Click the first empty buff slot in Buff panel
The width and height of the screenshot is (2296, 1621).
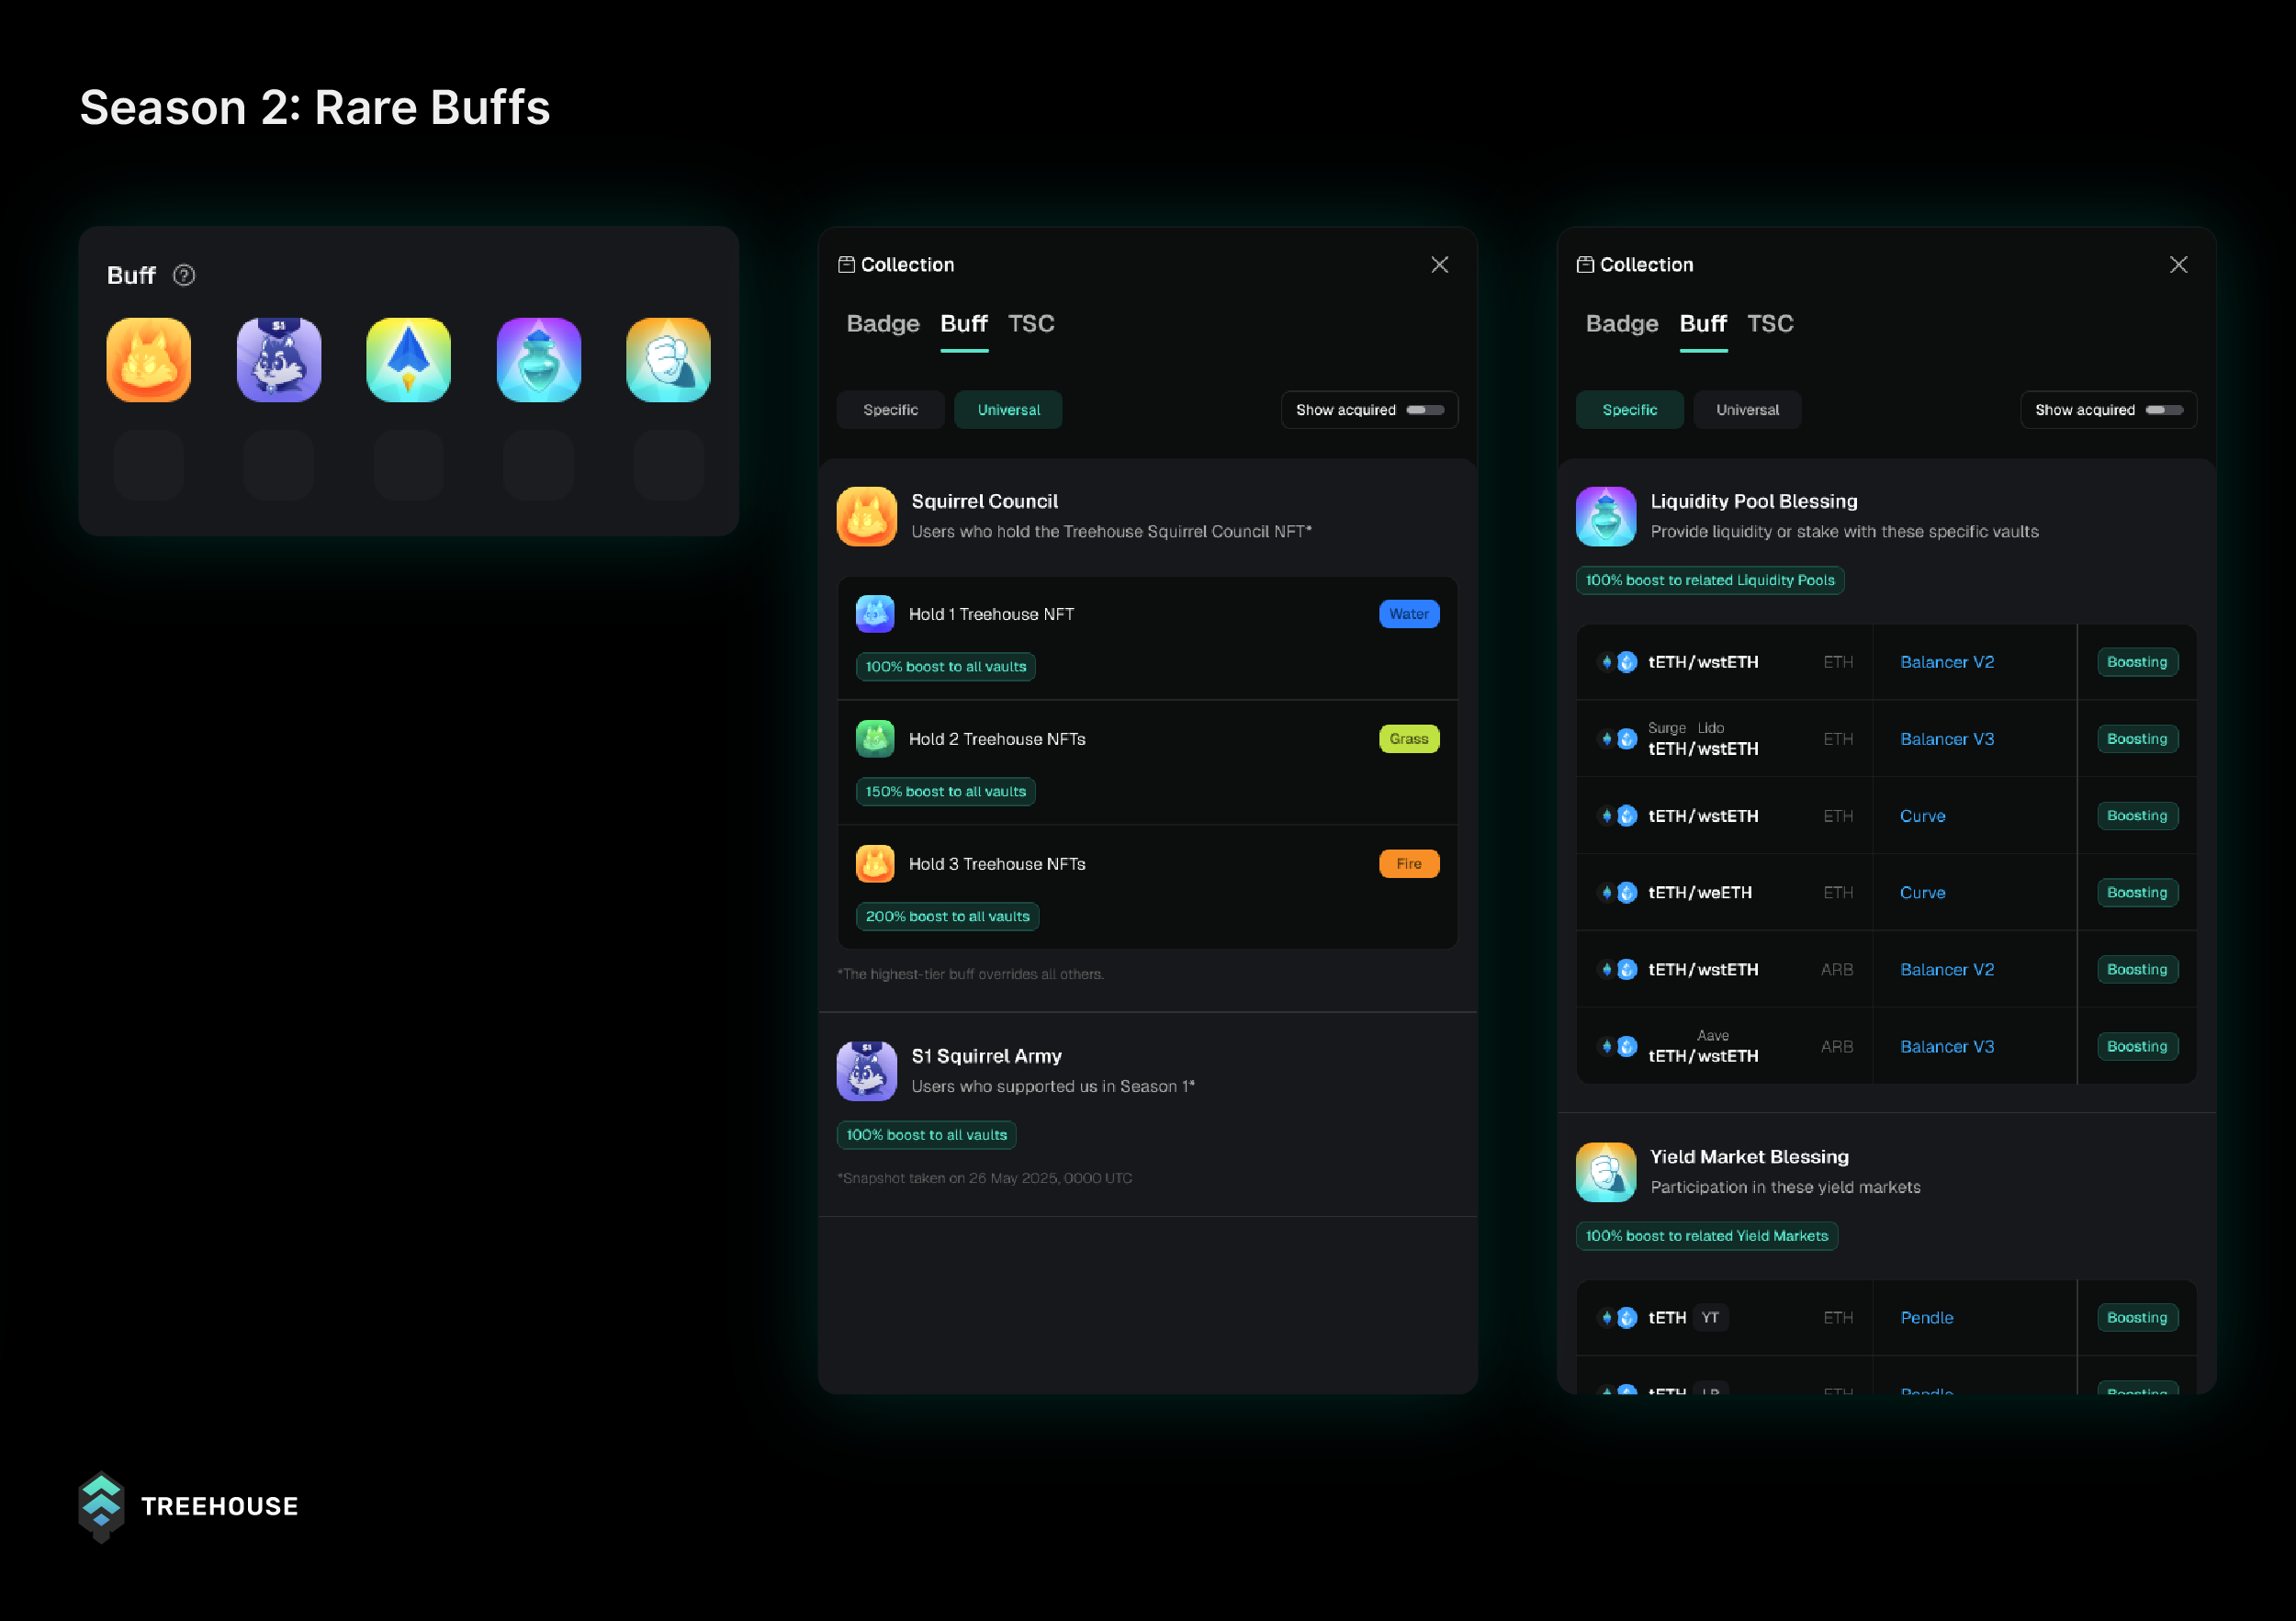149,465
